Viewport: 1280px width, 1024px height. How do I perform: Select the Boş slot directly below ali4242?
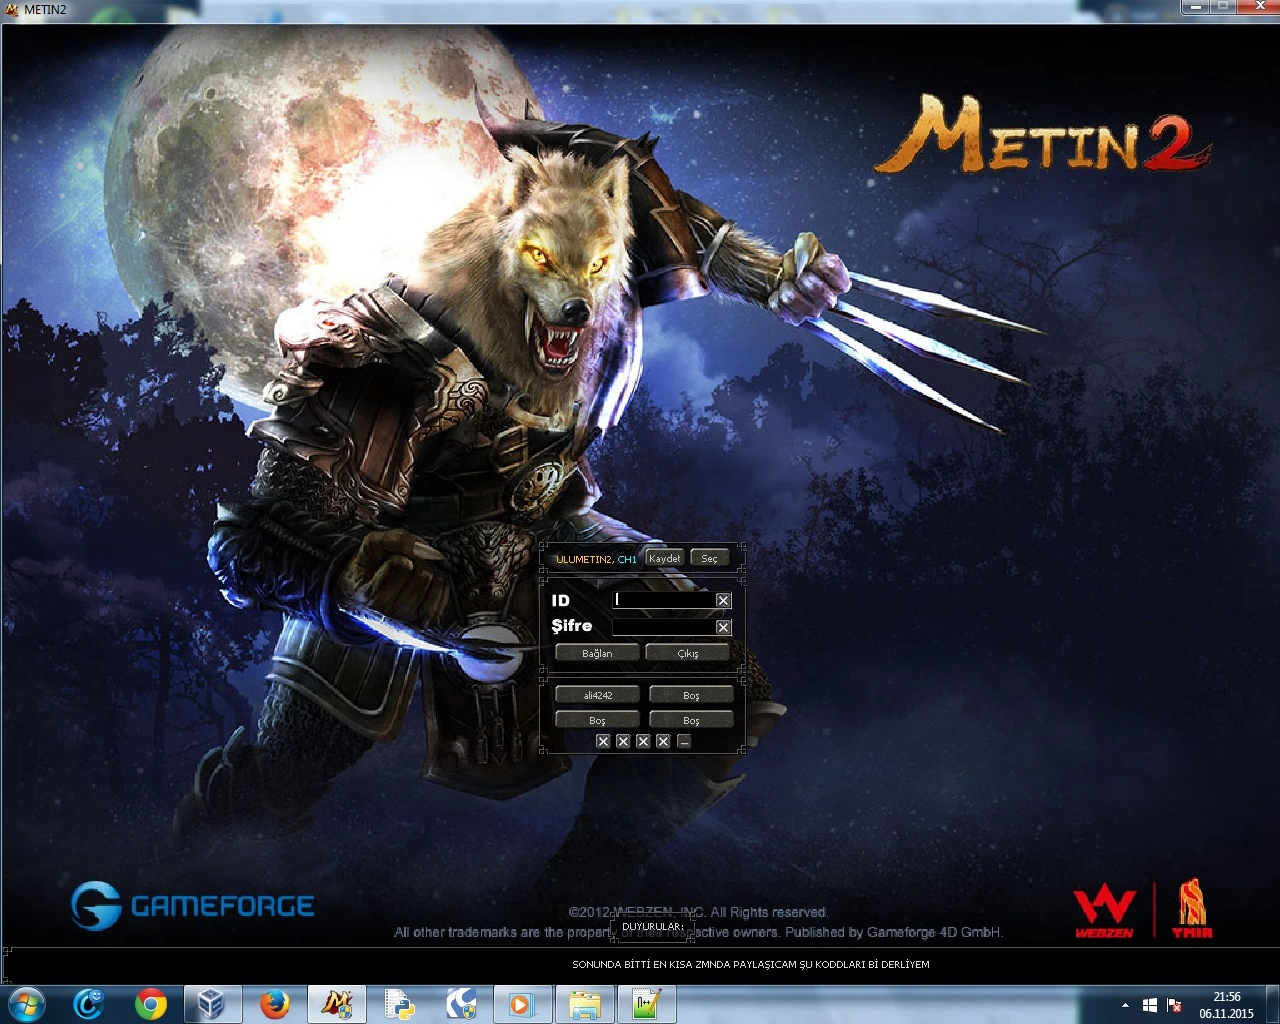click(x=597, y=720)
